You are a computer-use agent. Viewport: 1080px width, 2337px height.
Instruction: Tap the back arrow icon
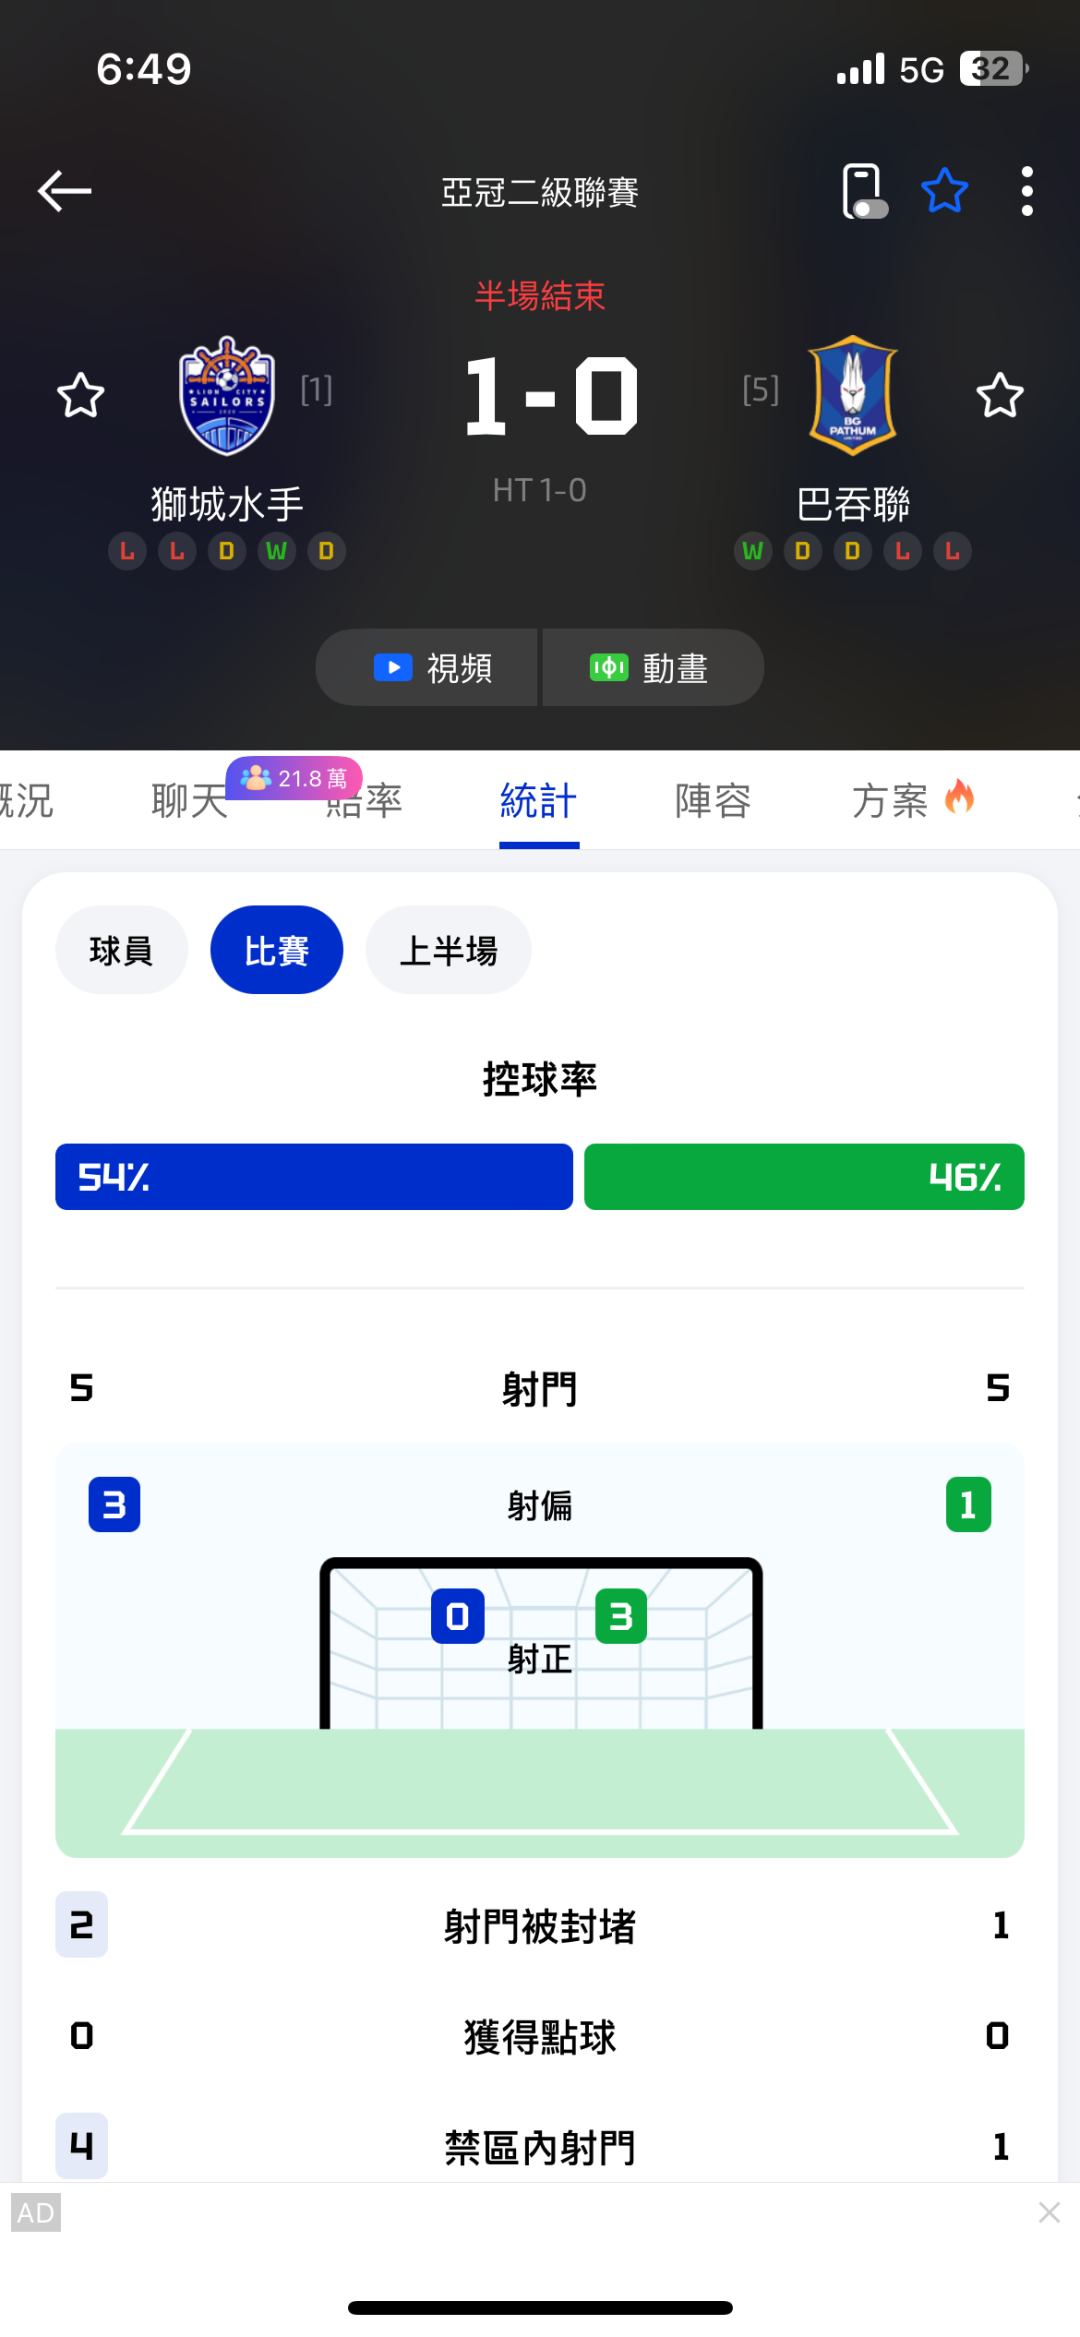click(x=65, y=191)
